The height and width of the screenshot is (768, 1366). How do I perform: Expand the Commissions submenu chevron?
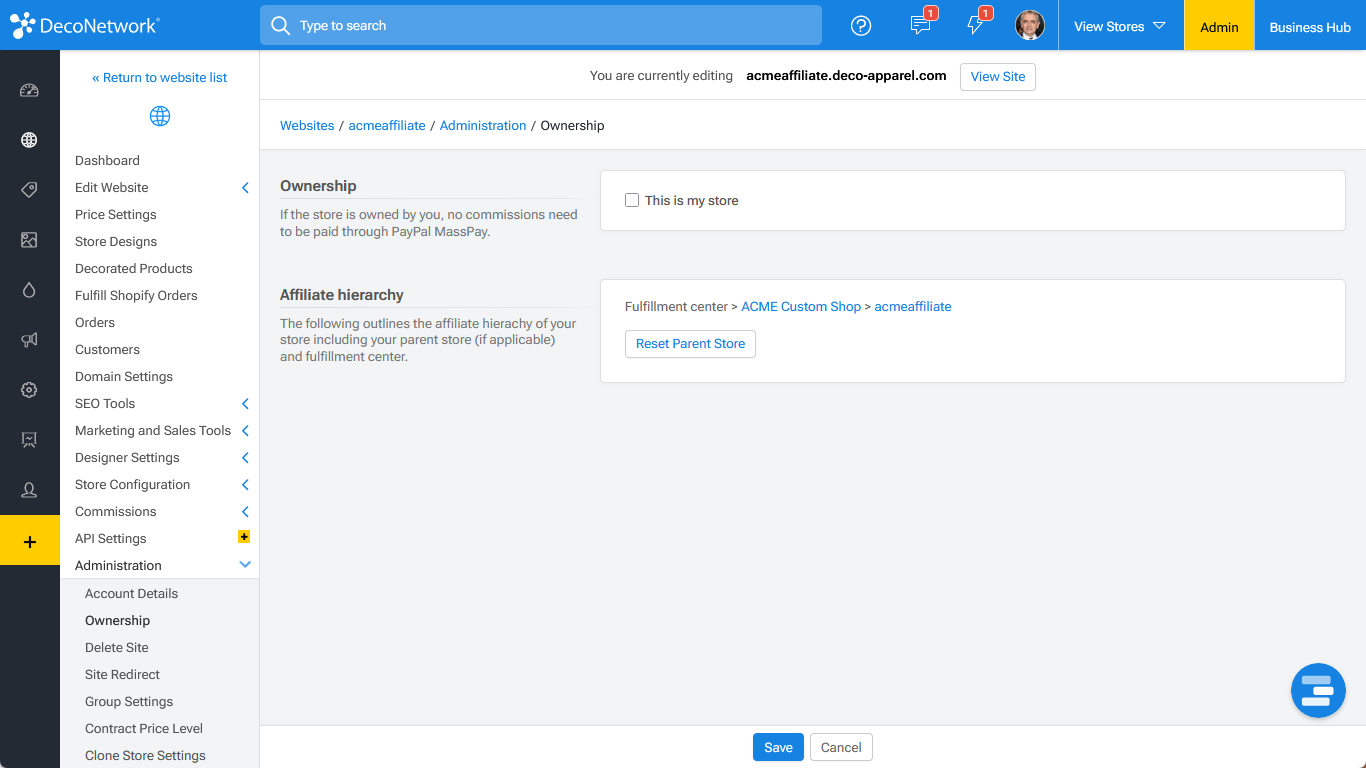pos(245,512)
